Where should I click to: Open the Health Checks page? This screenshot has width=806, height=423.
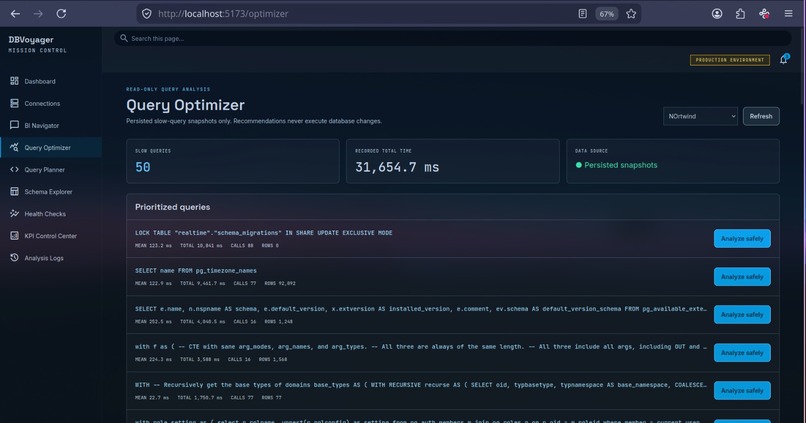coord(50,214)
